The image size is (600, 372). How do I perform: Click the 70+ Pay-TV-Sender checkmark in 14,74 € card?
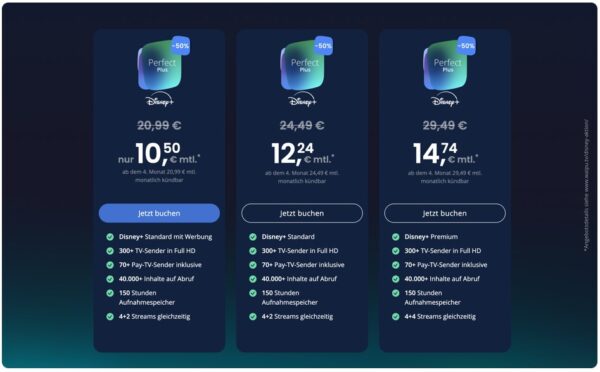point(396,265)
